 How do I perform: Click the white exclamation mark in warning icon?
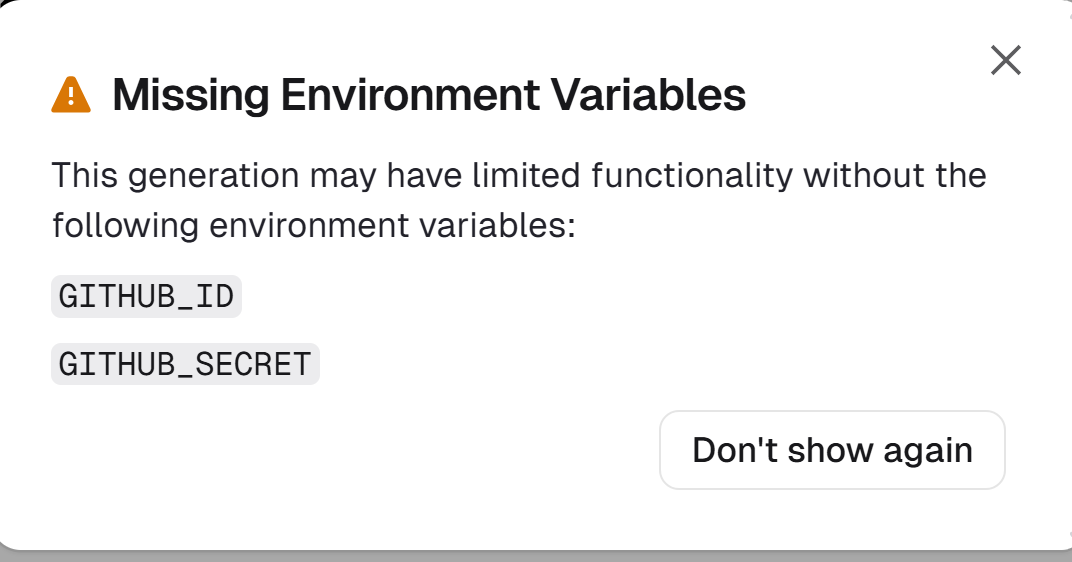click(71, 98)
